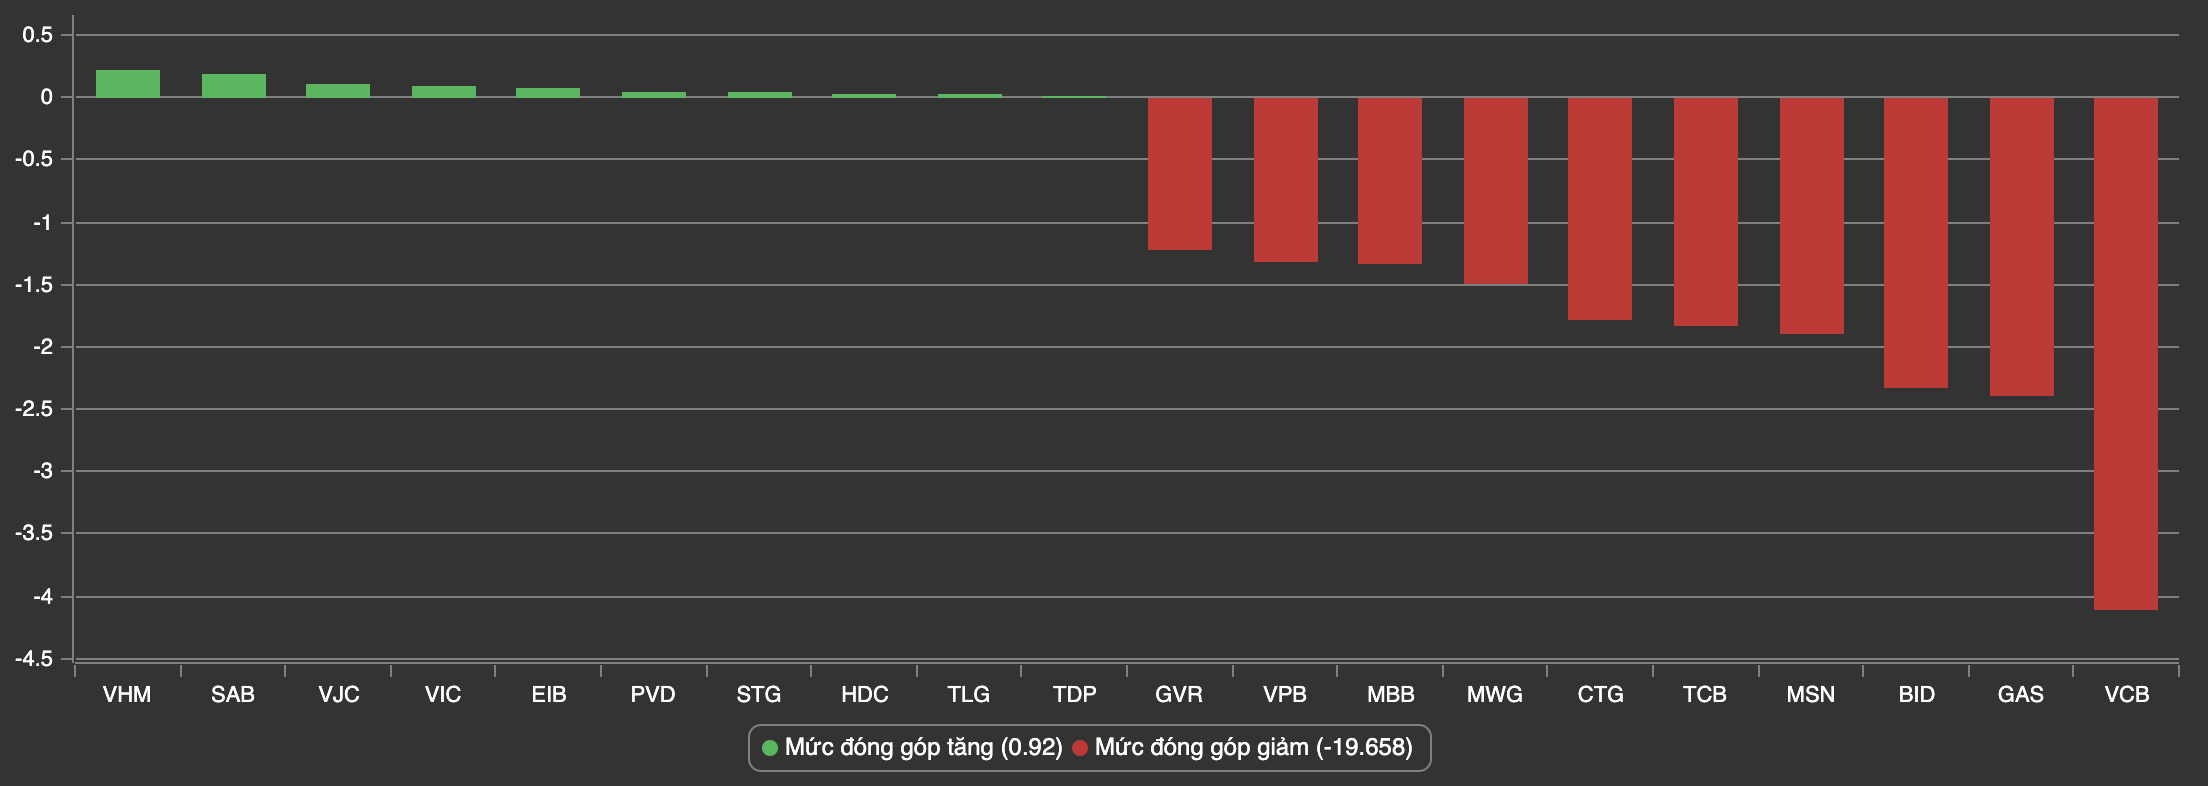Select the VCB red bar
2208x786 pixels.
[x=2126, y=354]
